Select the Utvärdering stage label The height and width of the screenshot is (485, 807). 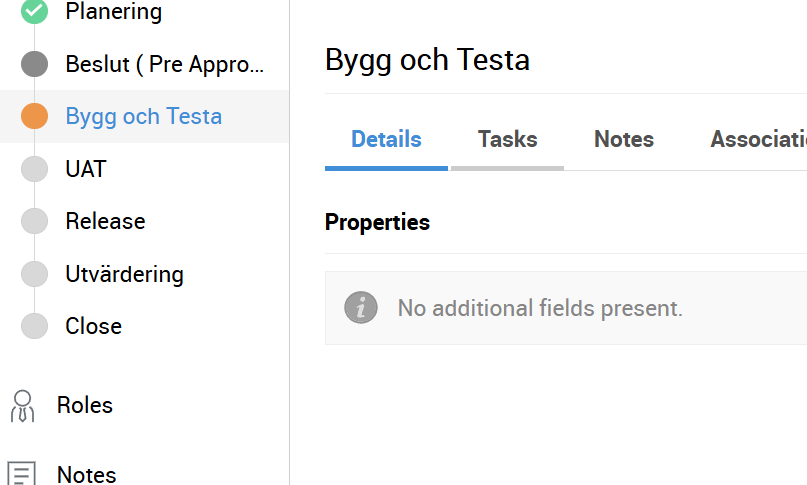click(x=124, y=274)
